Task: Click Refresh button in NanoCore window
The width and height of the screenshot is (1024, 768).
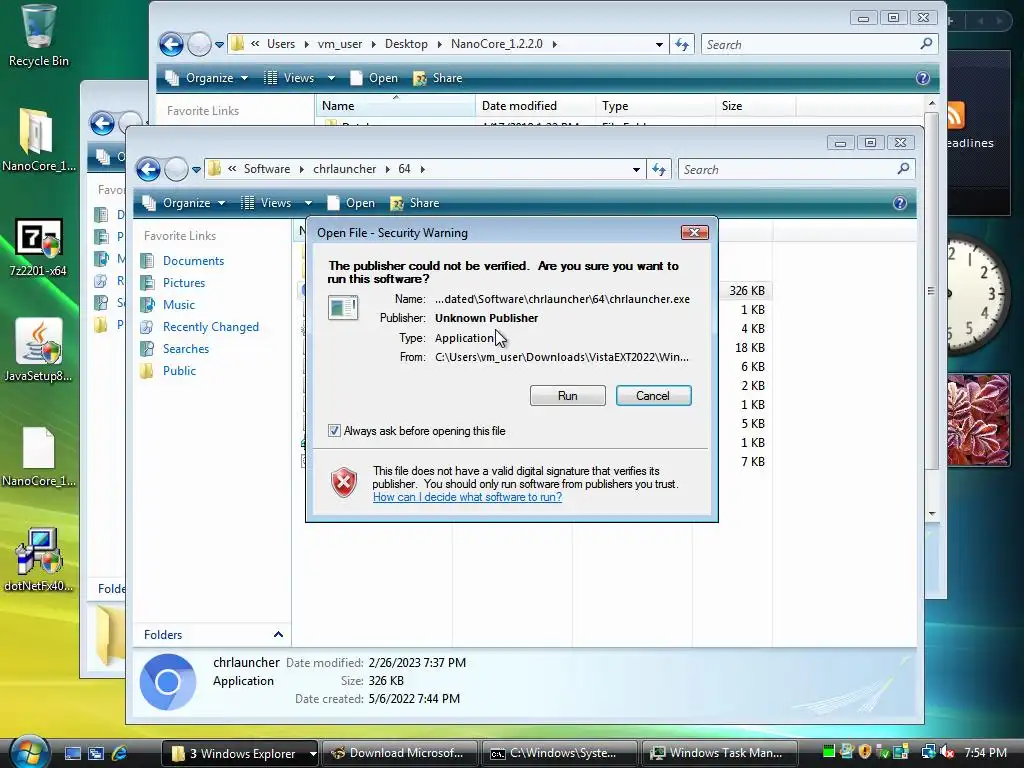Action: point(682,44)
